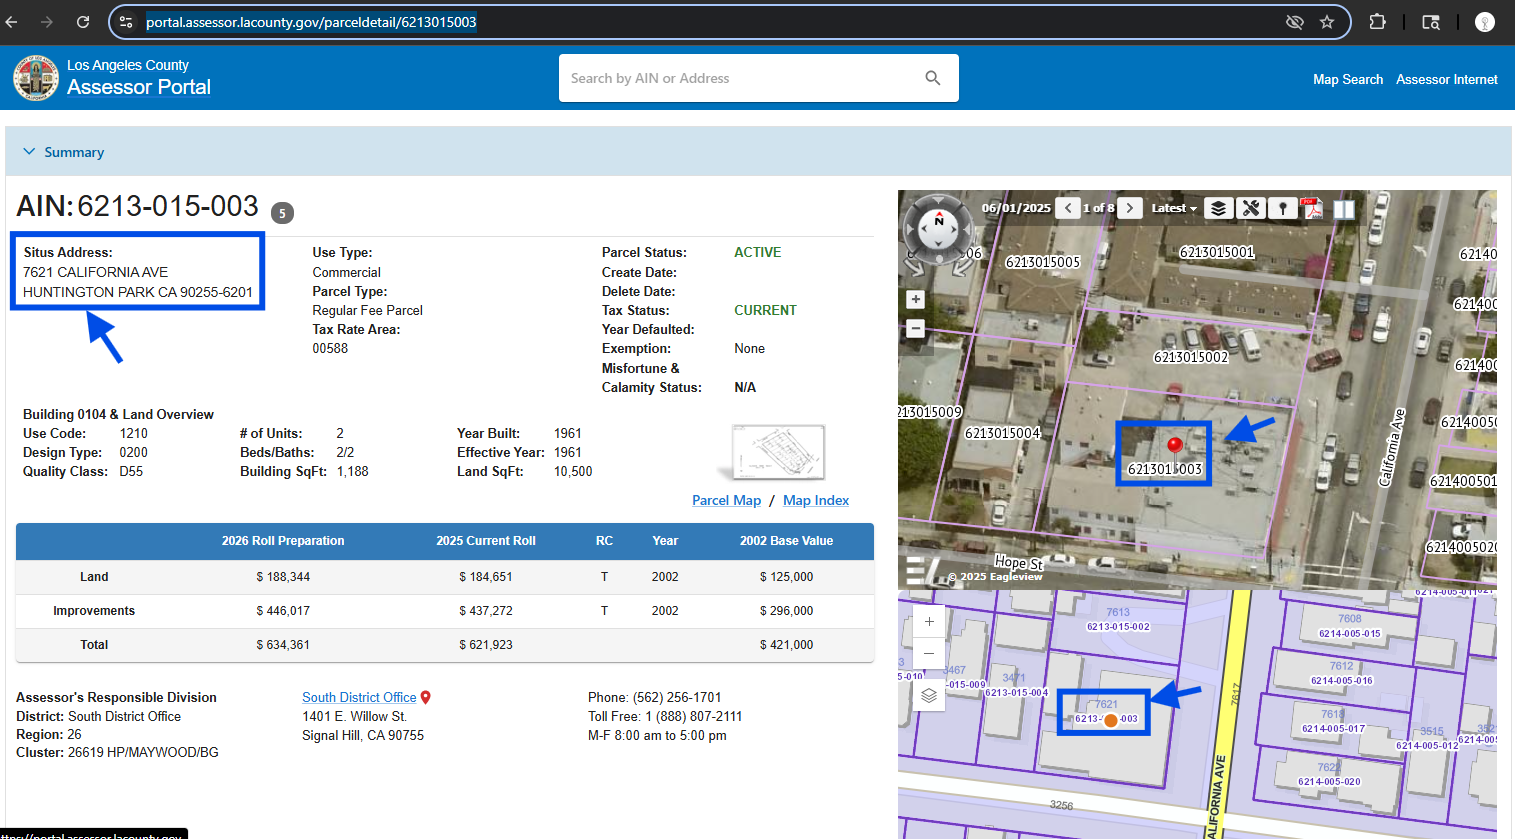The width and height of the screenshot is (1515, 839).
Task: Open the Map Index link
Action: (x=815, y=500)
